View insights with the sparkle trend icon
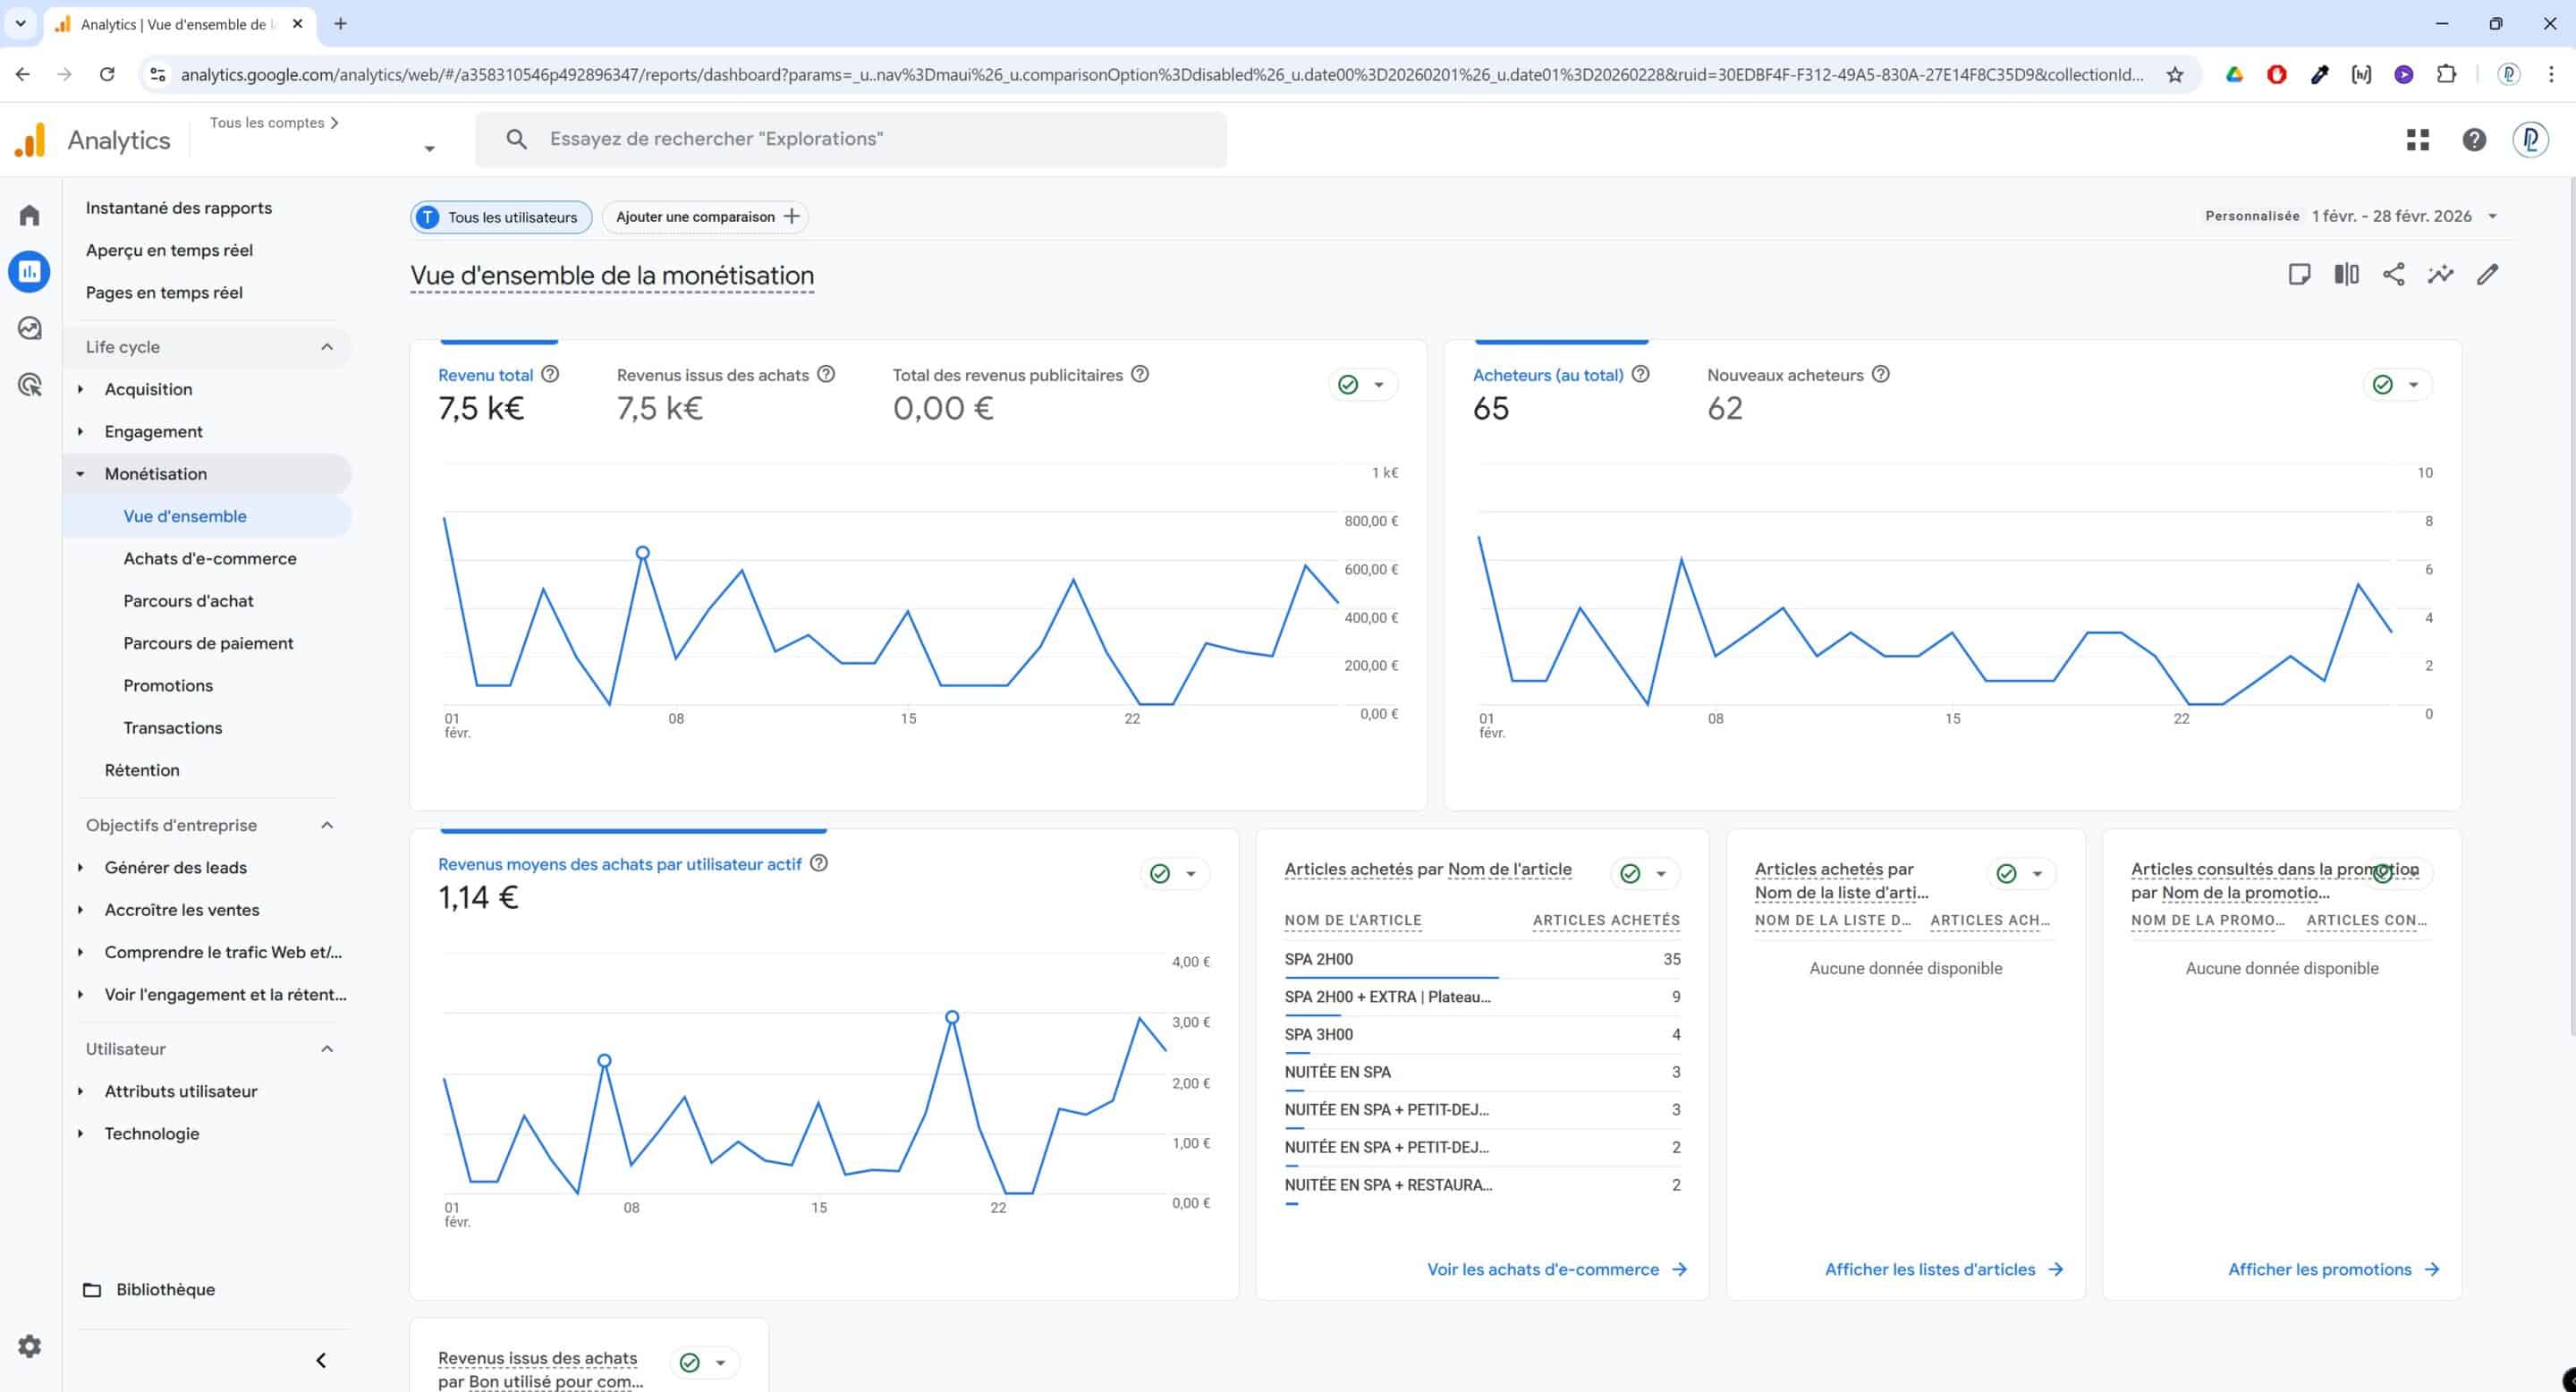The height and width of the screenshot is (1392, 2576). [x=2441, y=274]
